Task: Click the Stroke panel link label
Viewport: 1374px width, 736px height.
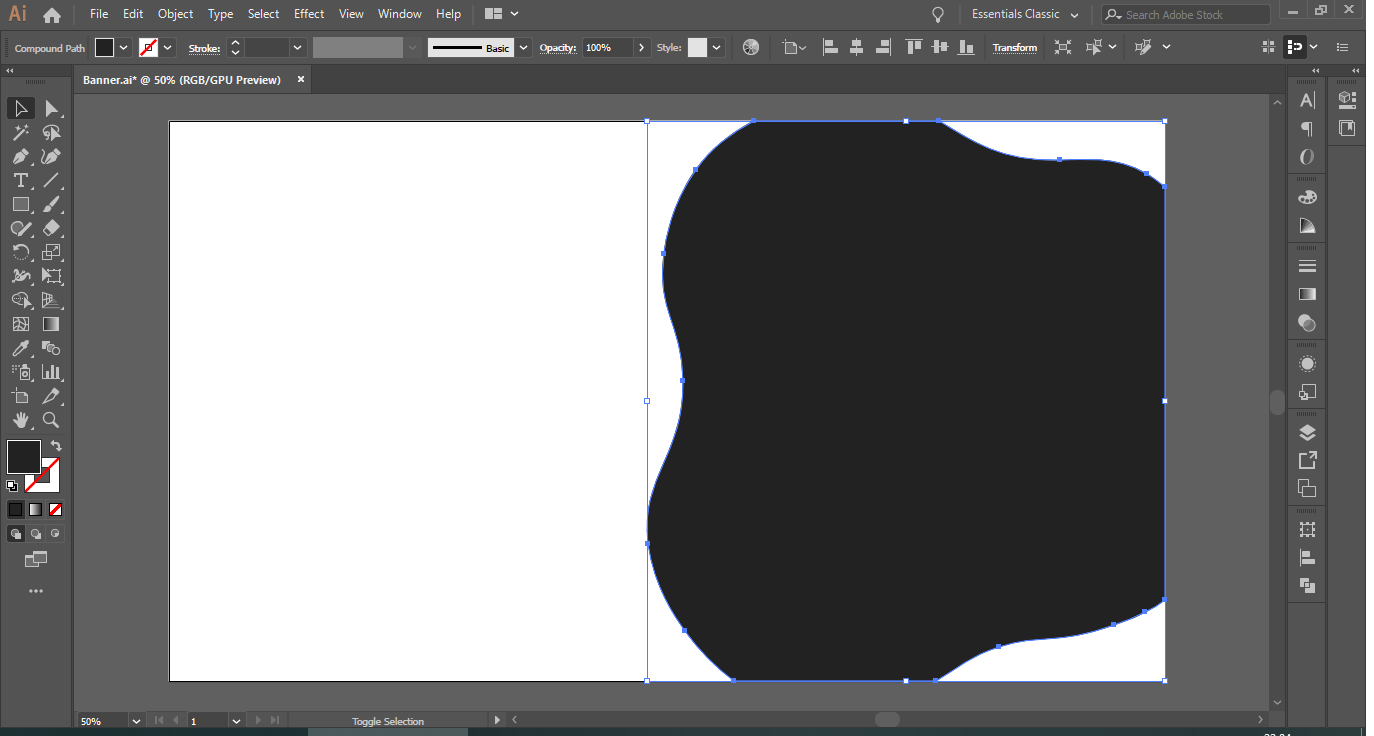Action: click(x=204, y=48)
